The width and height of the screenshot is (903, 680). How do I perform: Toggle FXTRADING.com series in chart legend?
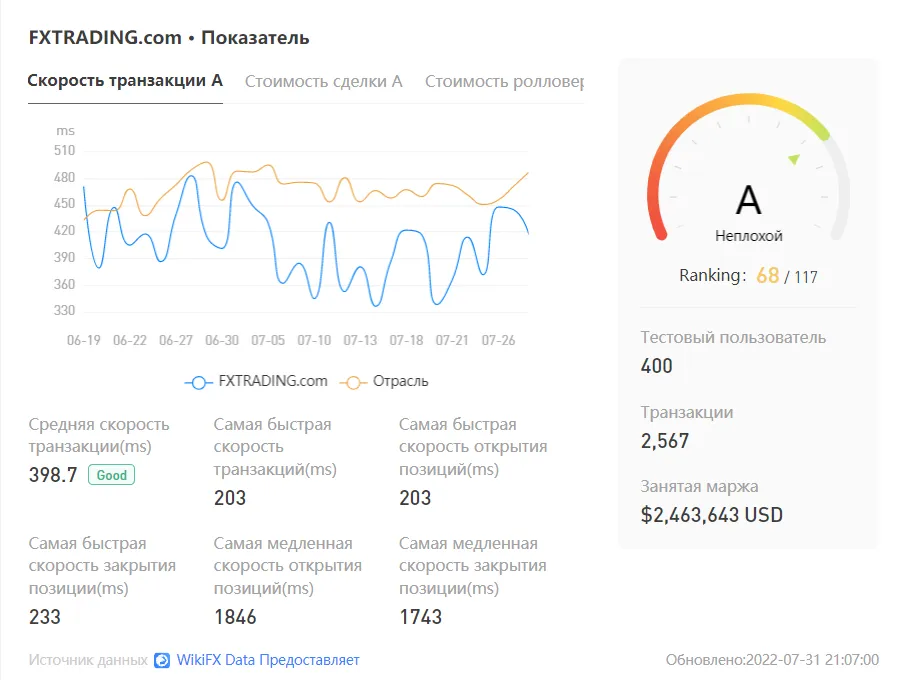pos(256,382)
